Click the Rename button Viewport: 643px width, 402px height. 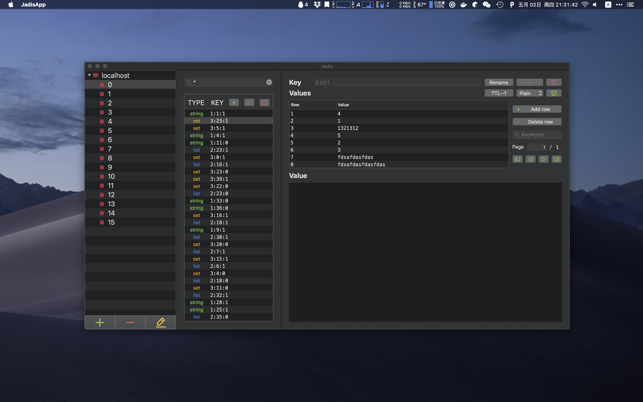(x=499, y=82)
